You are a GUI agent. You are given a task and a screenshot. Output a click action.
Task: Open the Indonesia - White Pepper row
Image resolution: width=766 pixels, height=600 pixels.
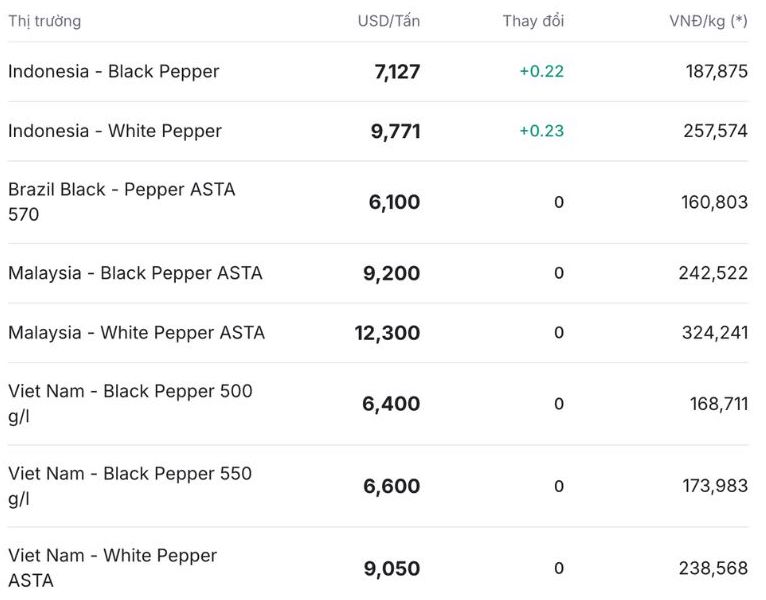[115, 131]
